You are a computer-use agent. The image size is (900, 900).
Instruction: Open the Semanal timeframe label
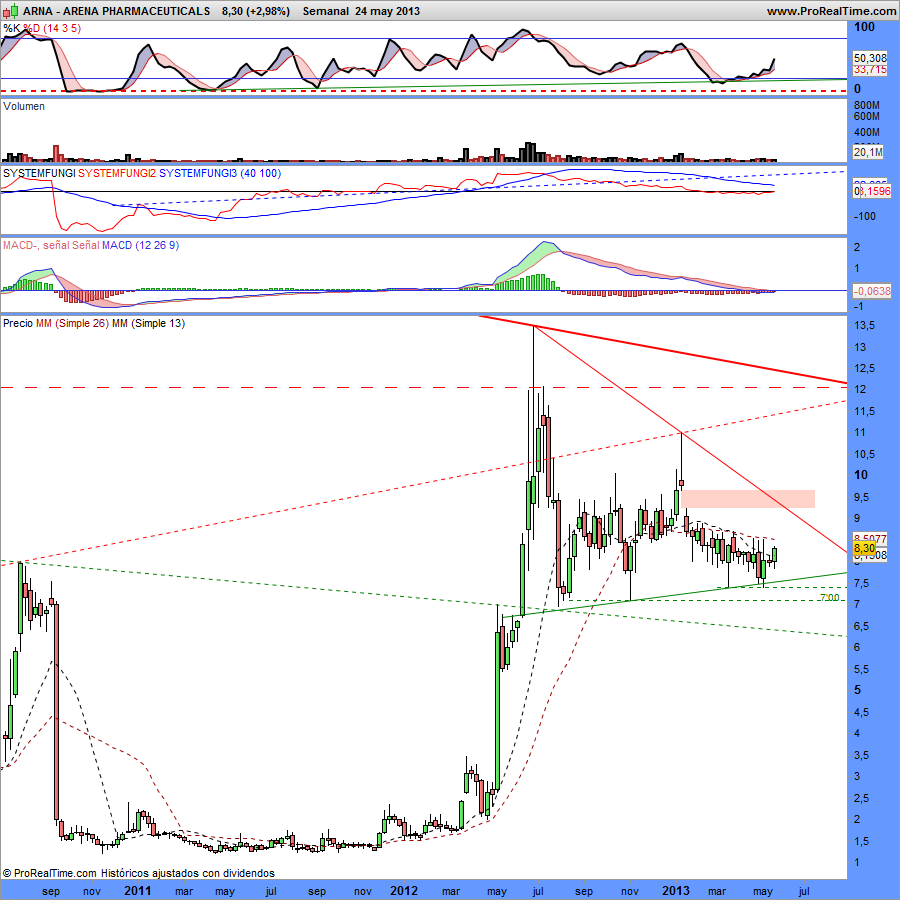pyautogui.click(x=325, y=11)
